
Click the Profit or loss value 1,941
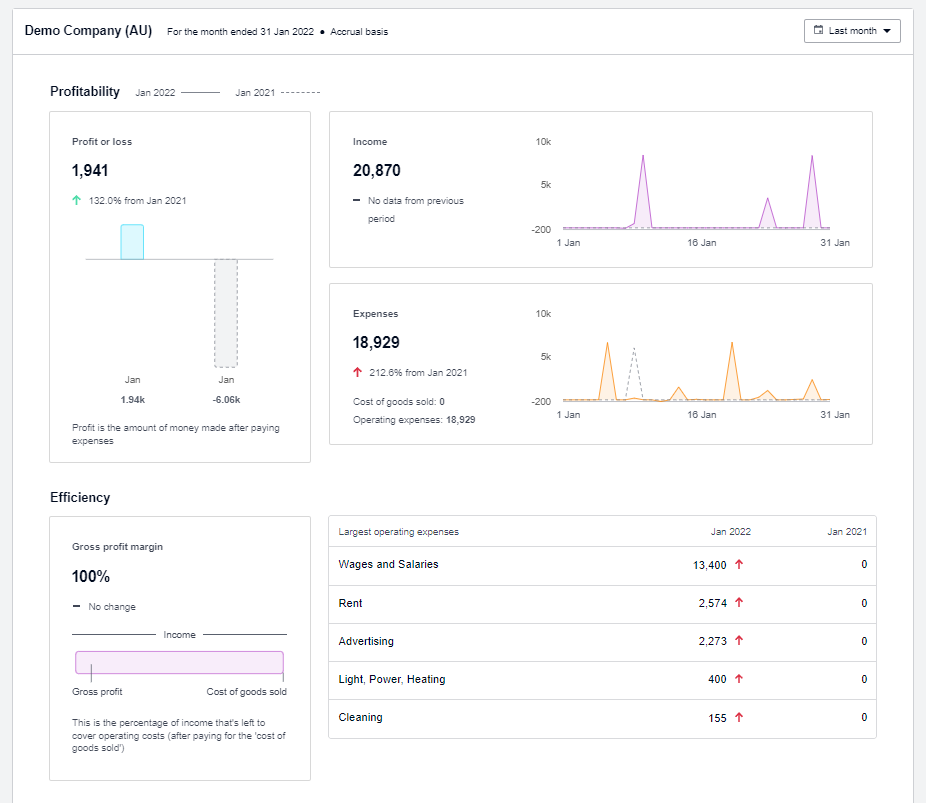click(90, 171)
